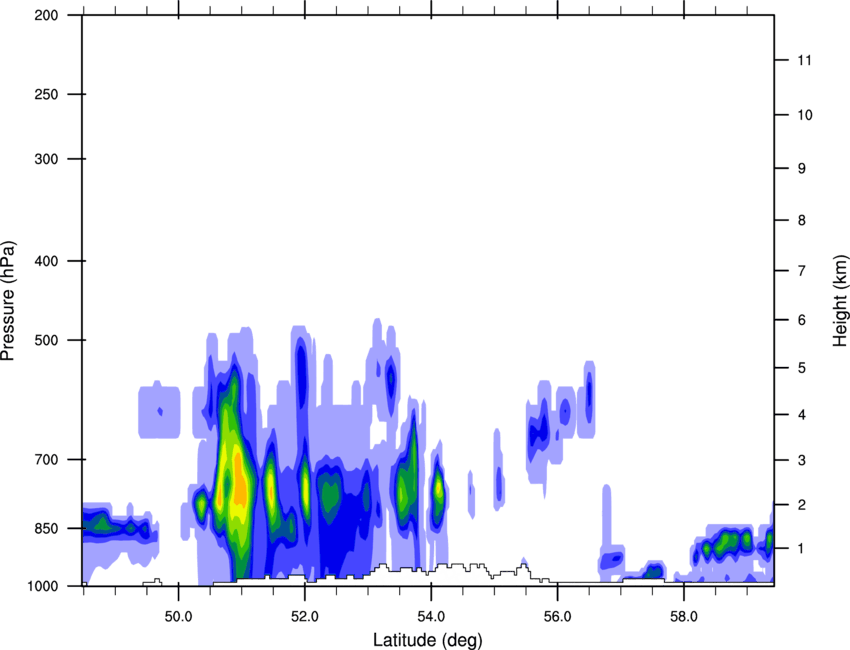Viewport: 850px width, 650px height.
Task: Click the 2 km height label
Action: [802, 505]
